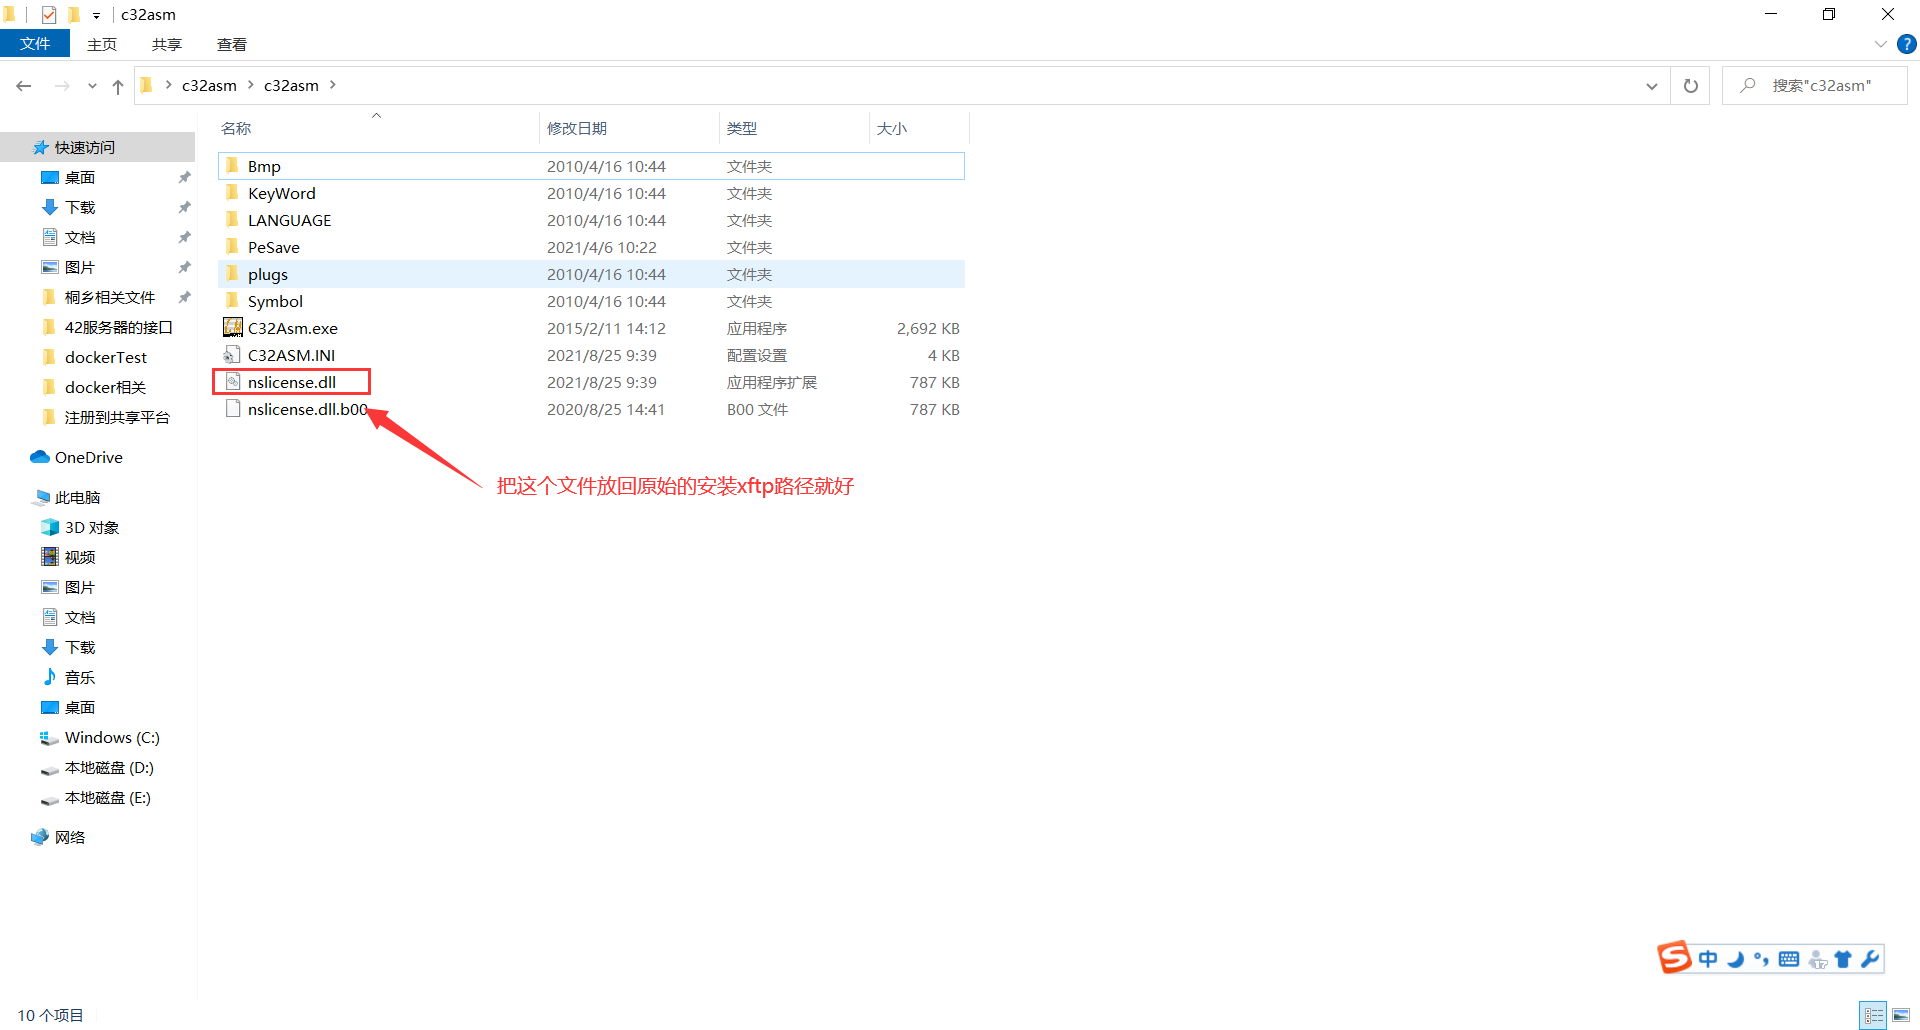This screenshot has width=1920, height=1030.
Task: Open Sogou toolbox wrench icon
Action: tap(1869, 959)
